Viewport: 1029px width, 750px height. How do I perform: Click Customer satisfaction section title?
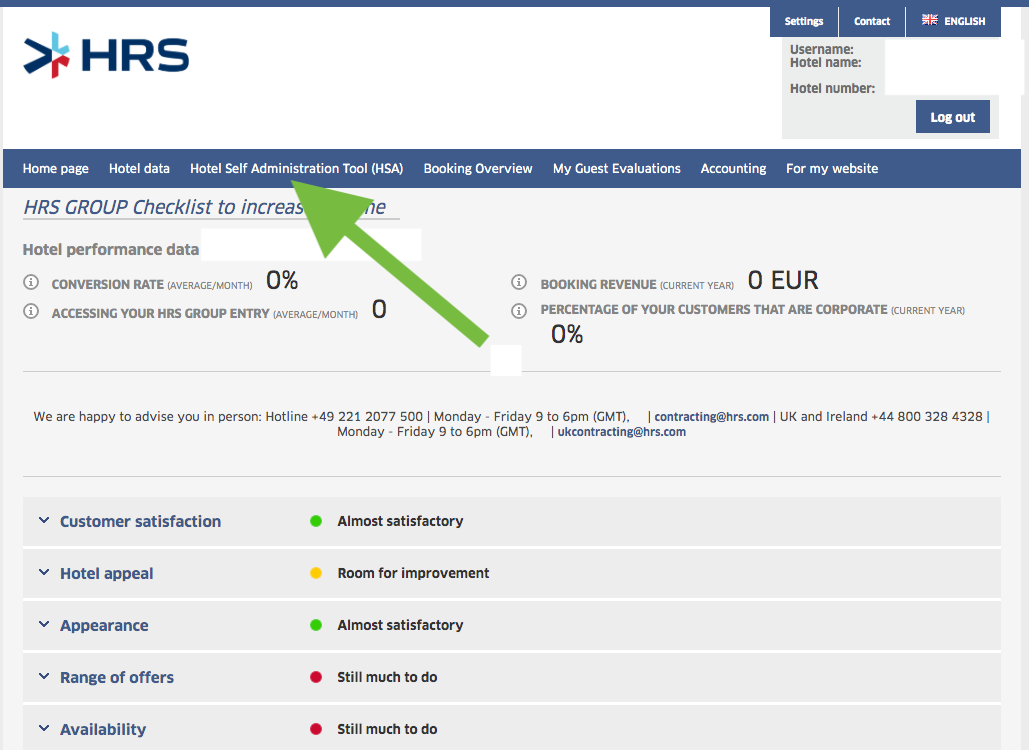coord(140,522)
